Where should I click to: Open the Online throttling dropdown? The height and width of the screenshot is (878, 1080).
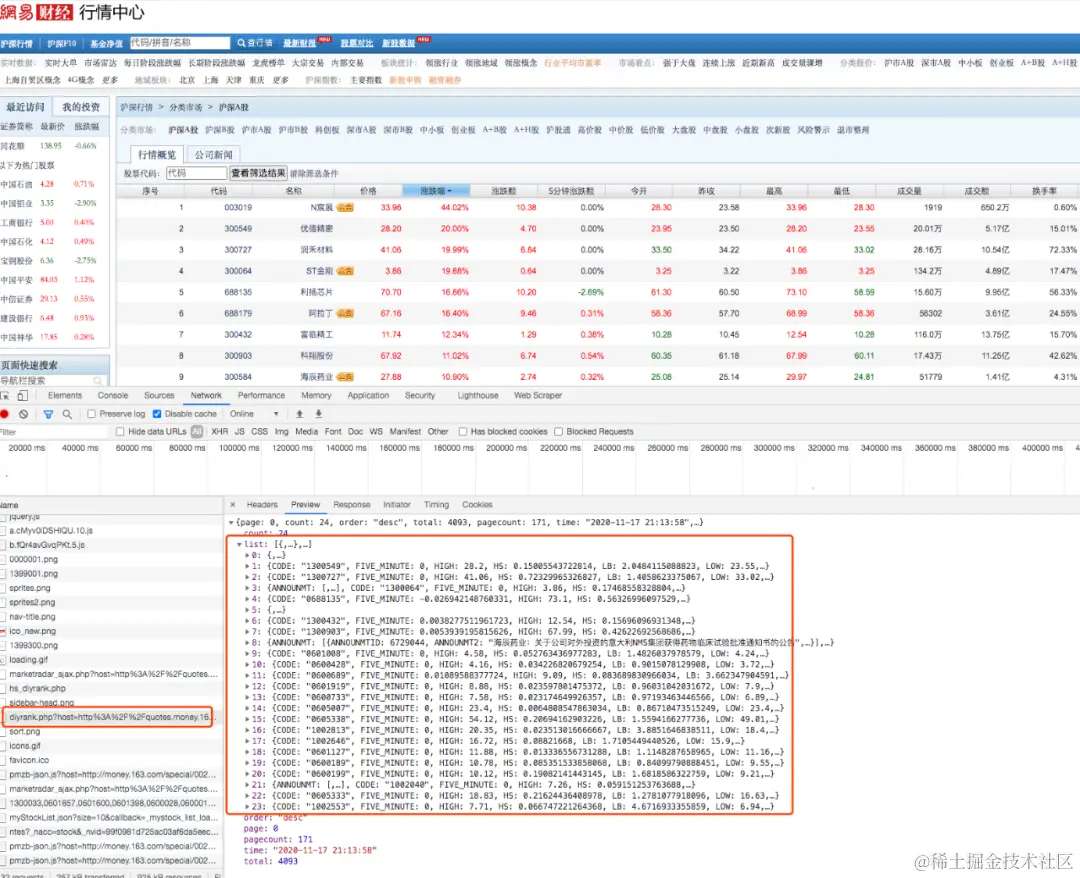coord(254,414)
